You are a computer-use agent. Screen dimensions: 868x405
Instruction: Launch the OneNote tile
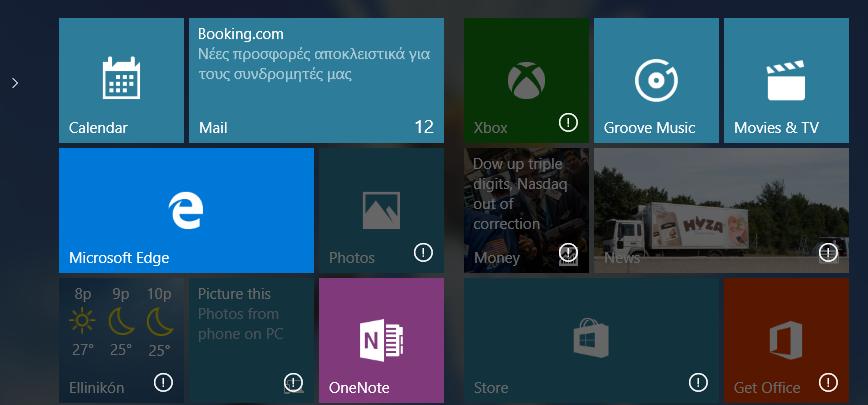[x=381, y=340]
